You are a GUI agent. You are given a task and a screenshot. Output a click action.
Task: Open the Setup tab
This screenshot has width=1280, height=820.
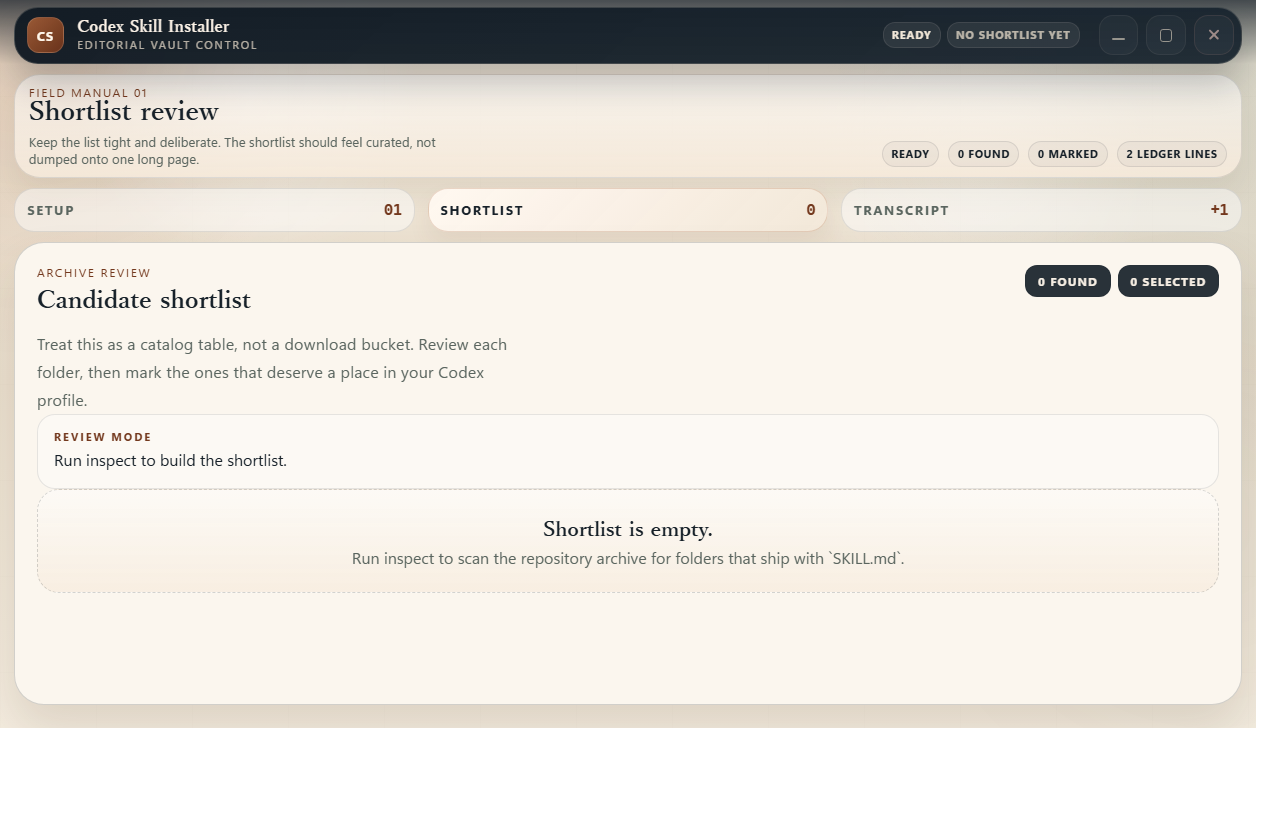coord(214,210)
